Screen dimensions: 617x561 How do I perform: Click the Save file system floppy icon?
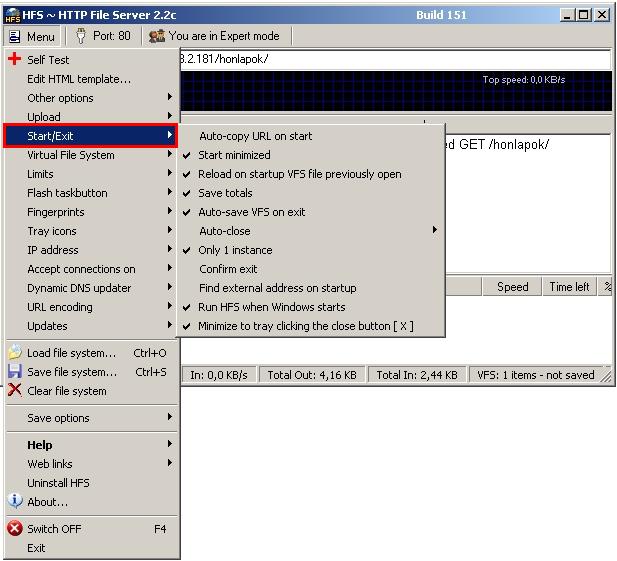pyautogui.click(x=15, y=371)
